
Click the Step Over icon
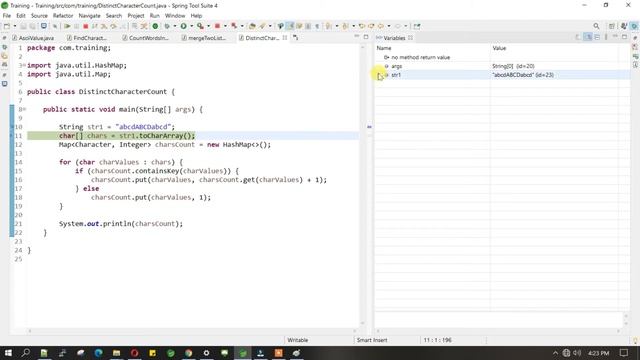pos(113,26)
